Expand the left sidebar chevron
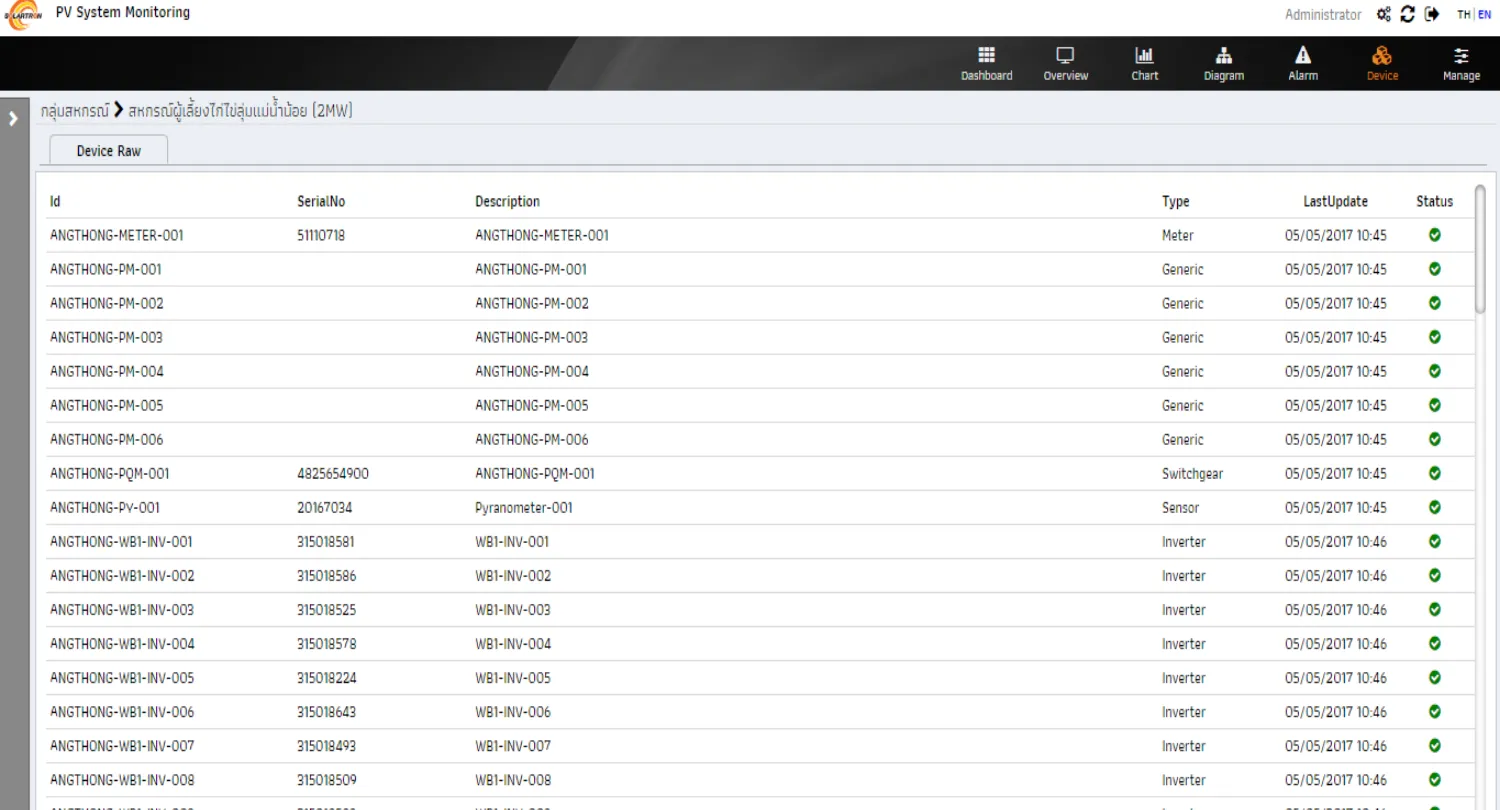The width and height of the screenshot is (1500, 810). click(13, 118)
